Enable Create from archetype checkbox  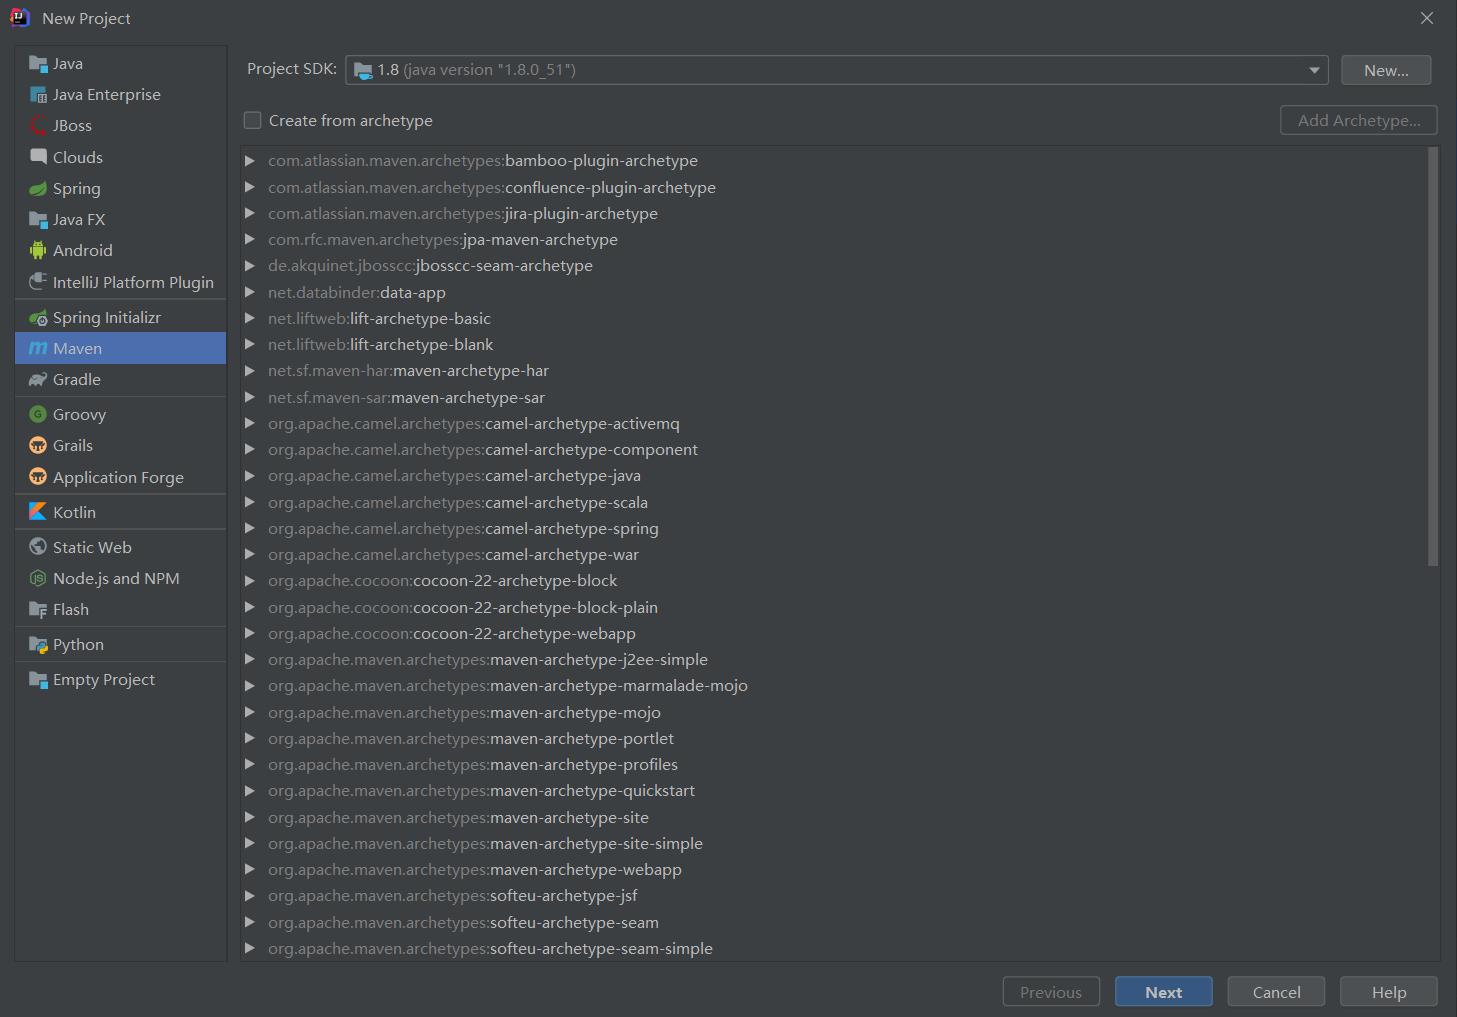pos(253,120)
